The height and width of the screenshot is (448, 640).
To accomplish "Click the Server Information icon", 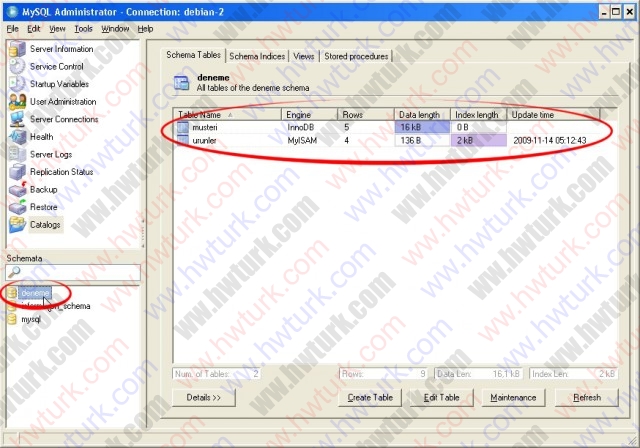I will tap(18, 49).
